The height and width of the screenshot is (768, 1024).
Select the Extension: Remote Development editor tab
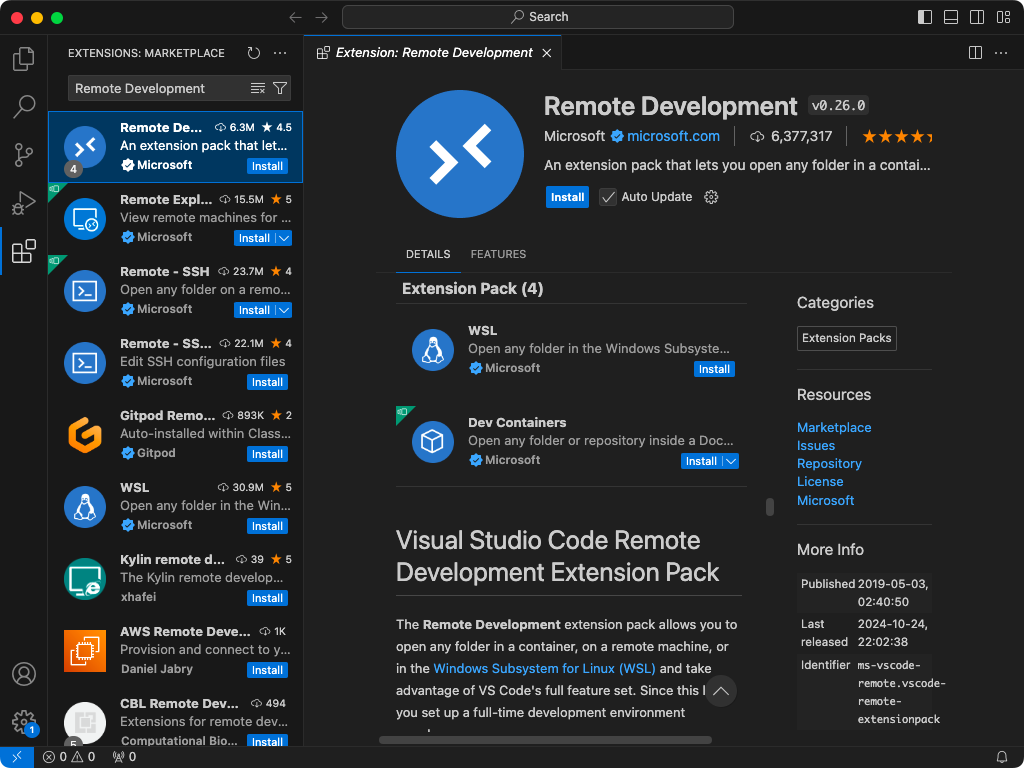tap(434, 53)
